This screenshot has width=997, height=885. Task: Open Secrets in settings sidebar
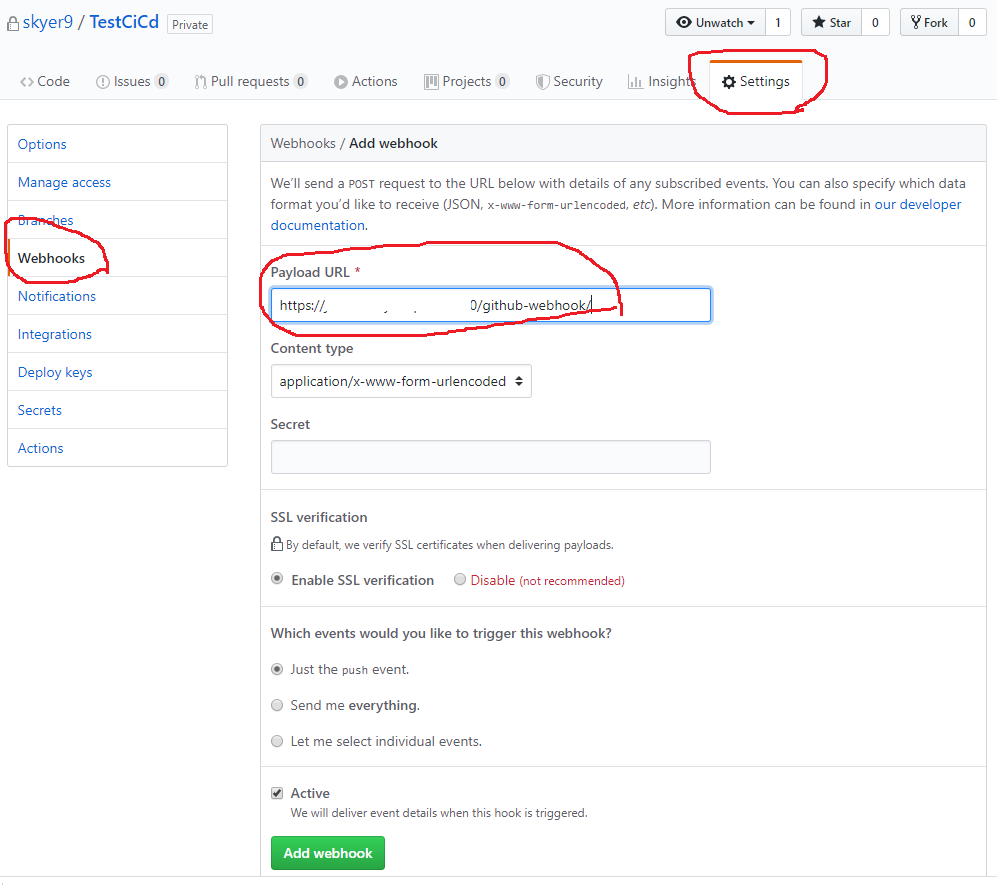tap(118, 410)
